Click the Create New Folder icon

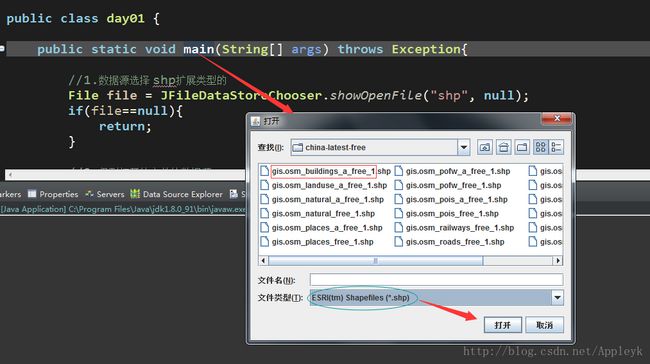click(x=522, y=147)
